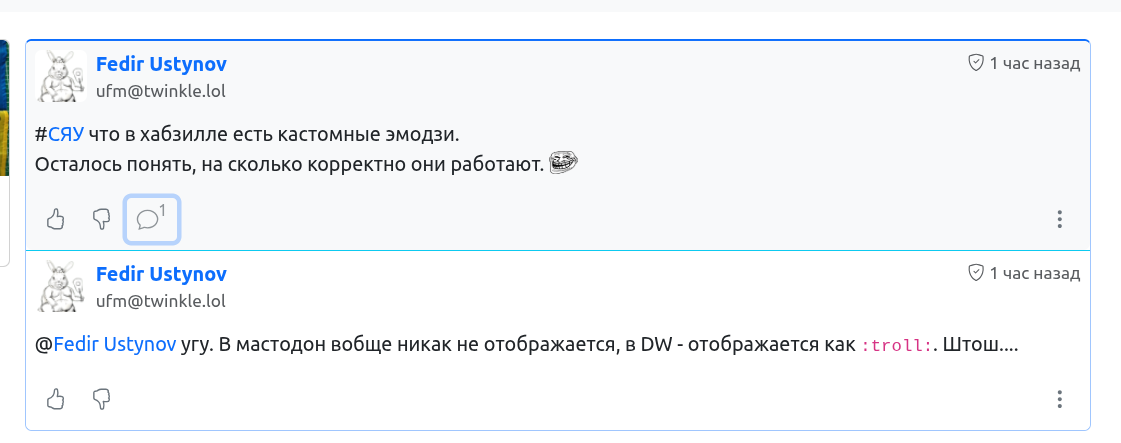Click the troll face emoji in the post
This screenshot has height=443, width=1121.
(565, 163)
